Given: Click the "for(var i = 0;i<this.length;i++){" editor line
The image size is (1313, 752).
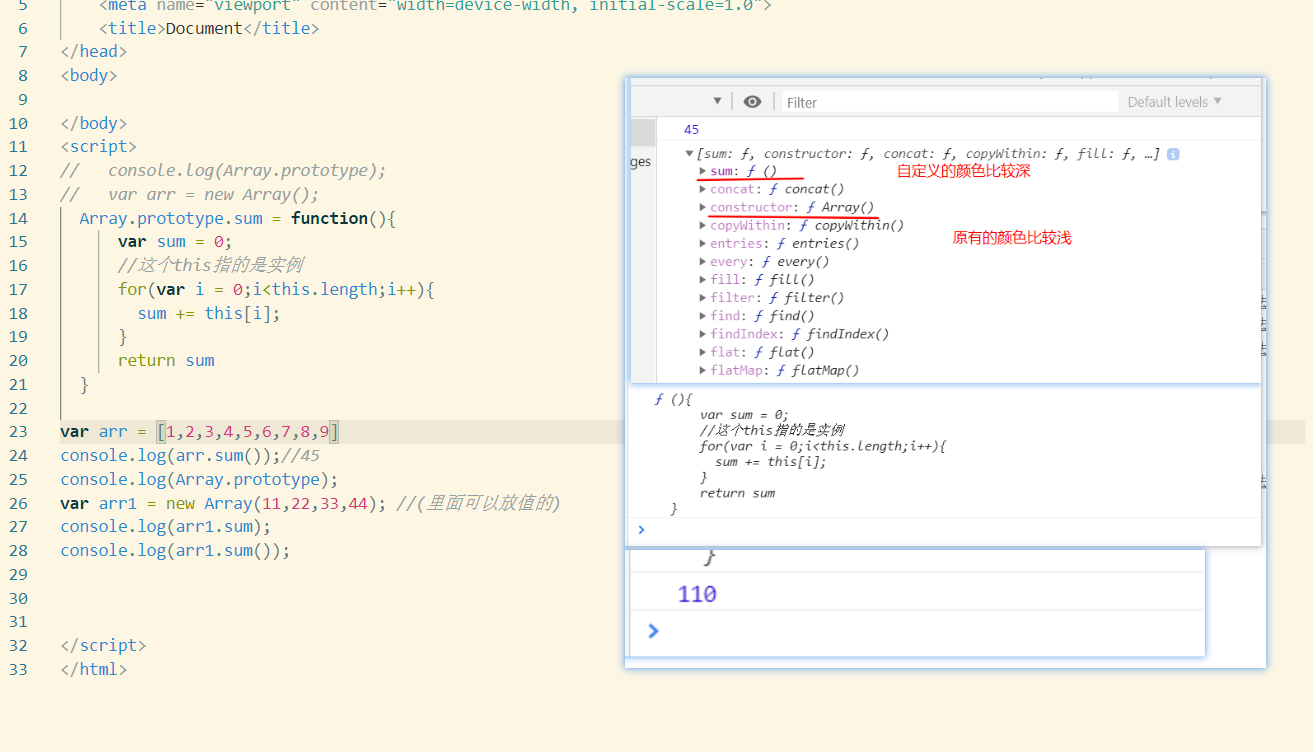Looking at the screenshot, I should click(x=276, y=289).
